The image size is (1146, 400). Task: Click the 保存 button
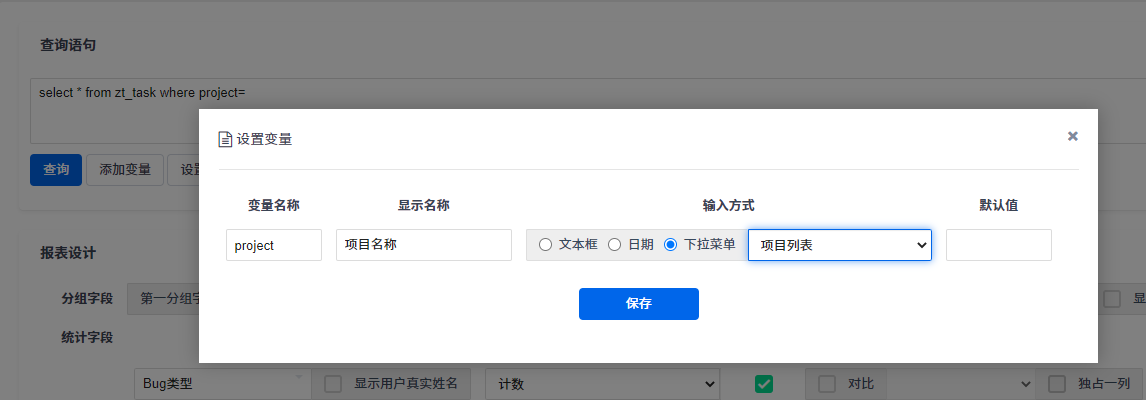click(x=639, y=304)
